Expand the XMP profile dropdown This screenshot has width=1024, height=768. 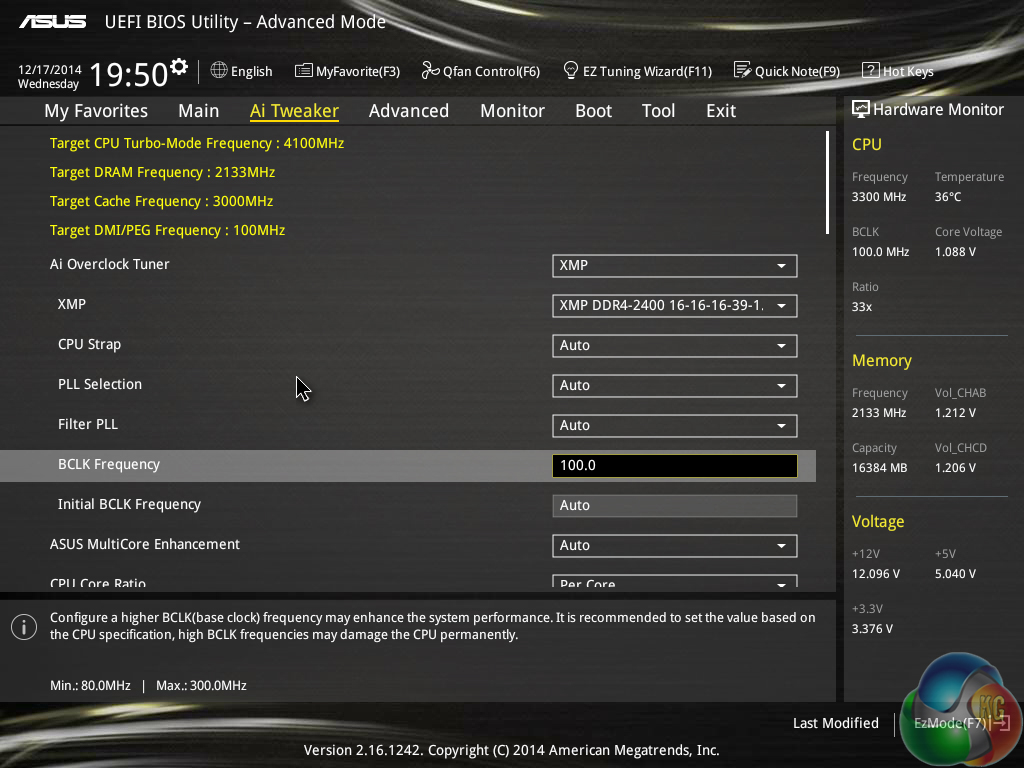point(675,306)
